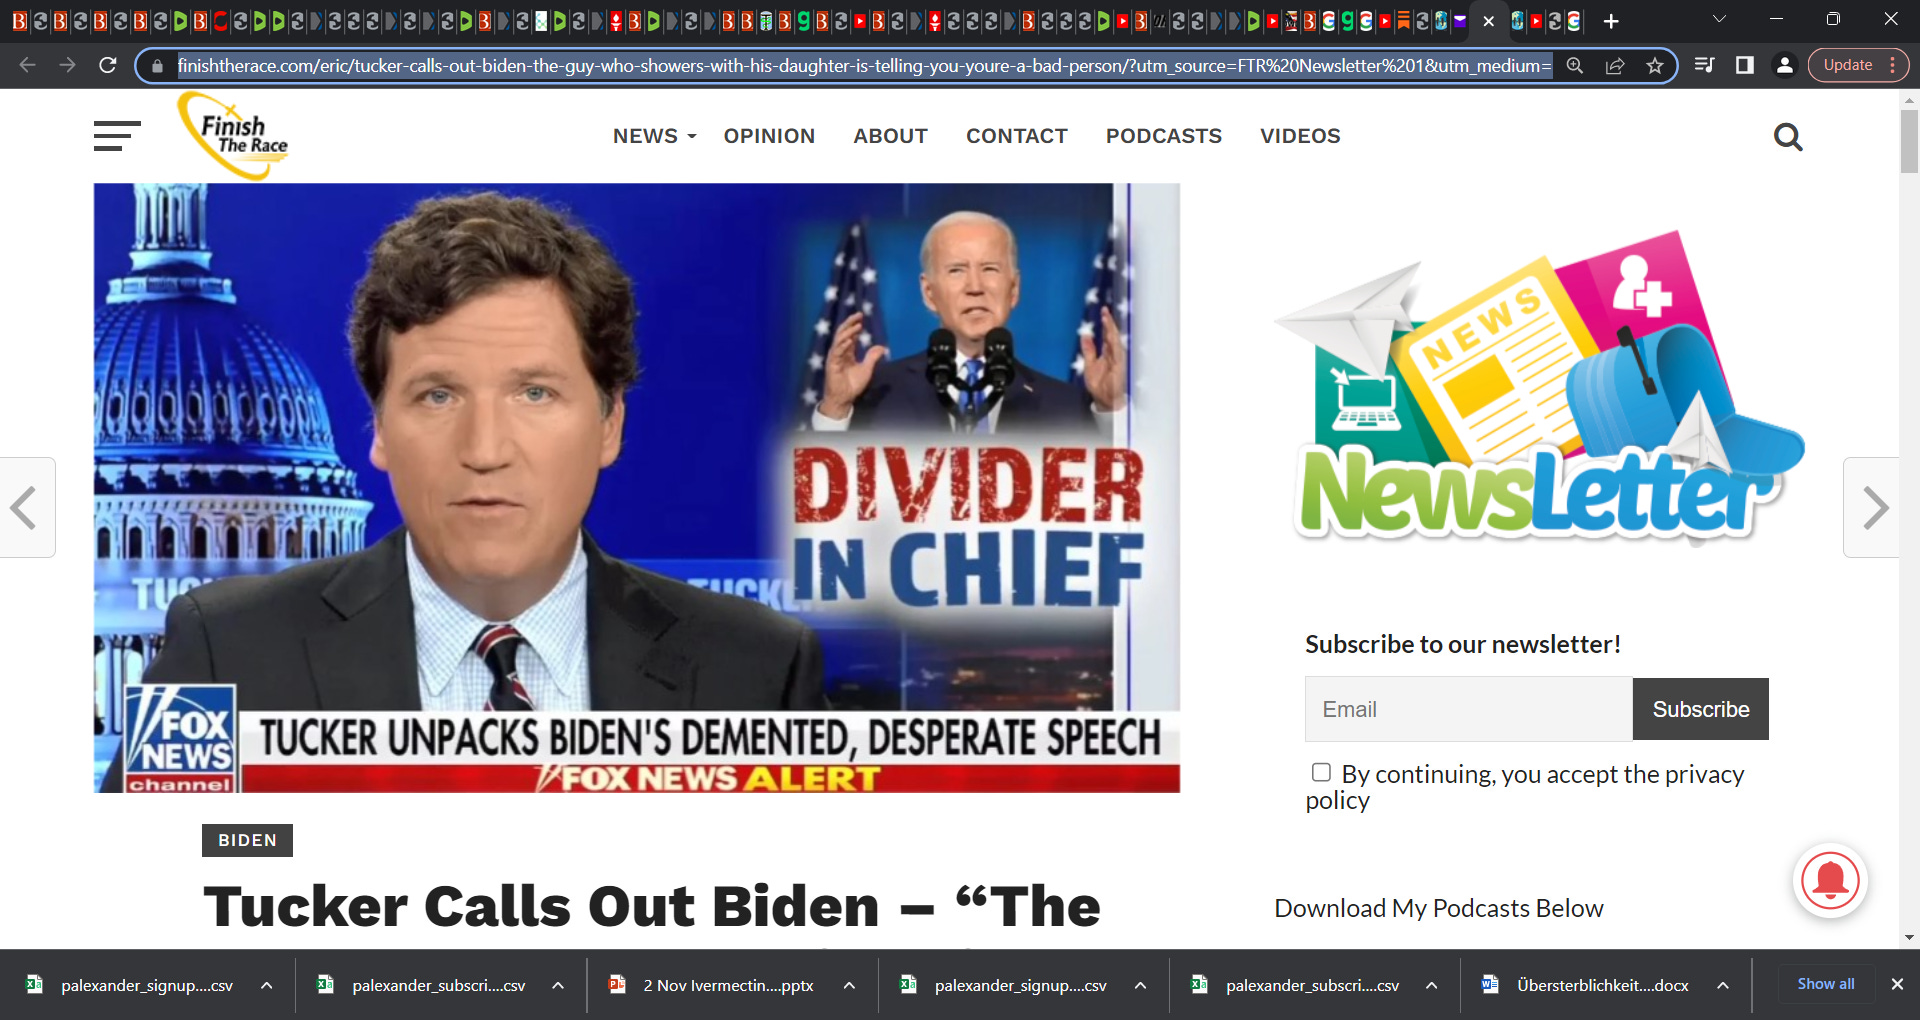Click the page vertical scrollbar thumb
The width and height of the screenshot is (1920, 1020).
pyautogui.click(x=1909, y=140)
